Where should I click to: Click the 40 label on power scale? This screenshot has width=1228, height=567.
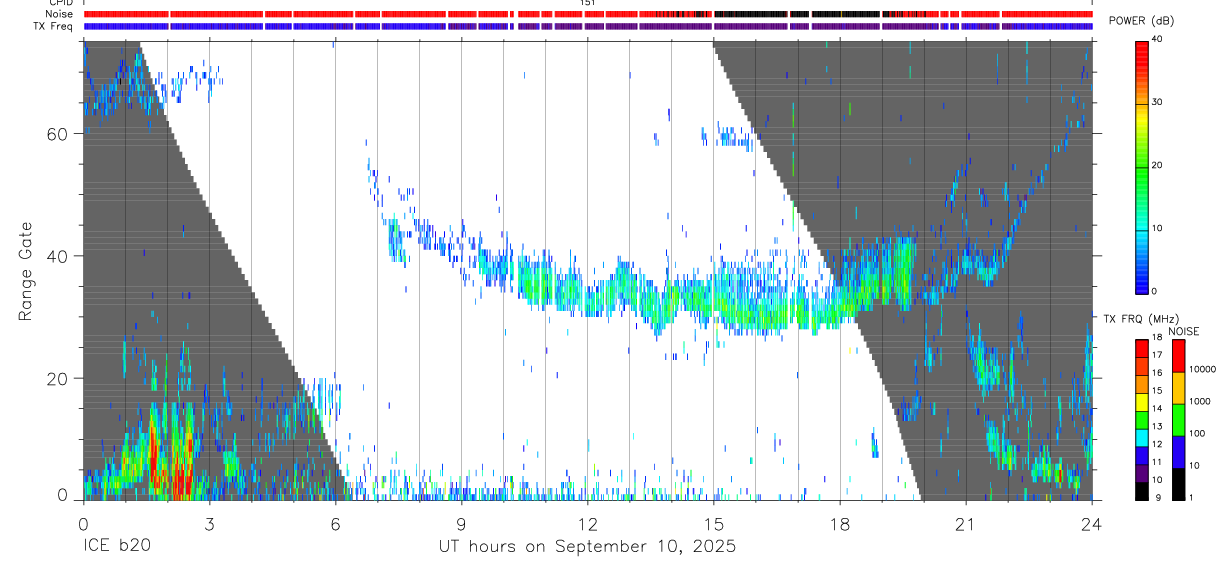1157,39
